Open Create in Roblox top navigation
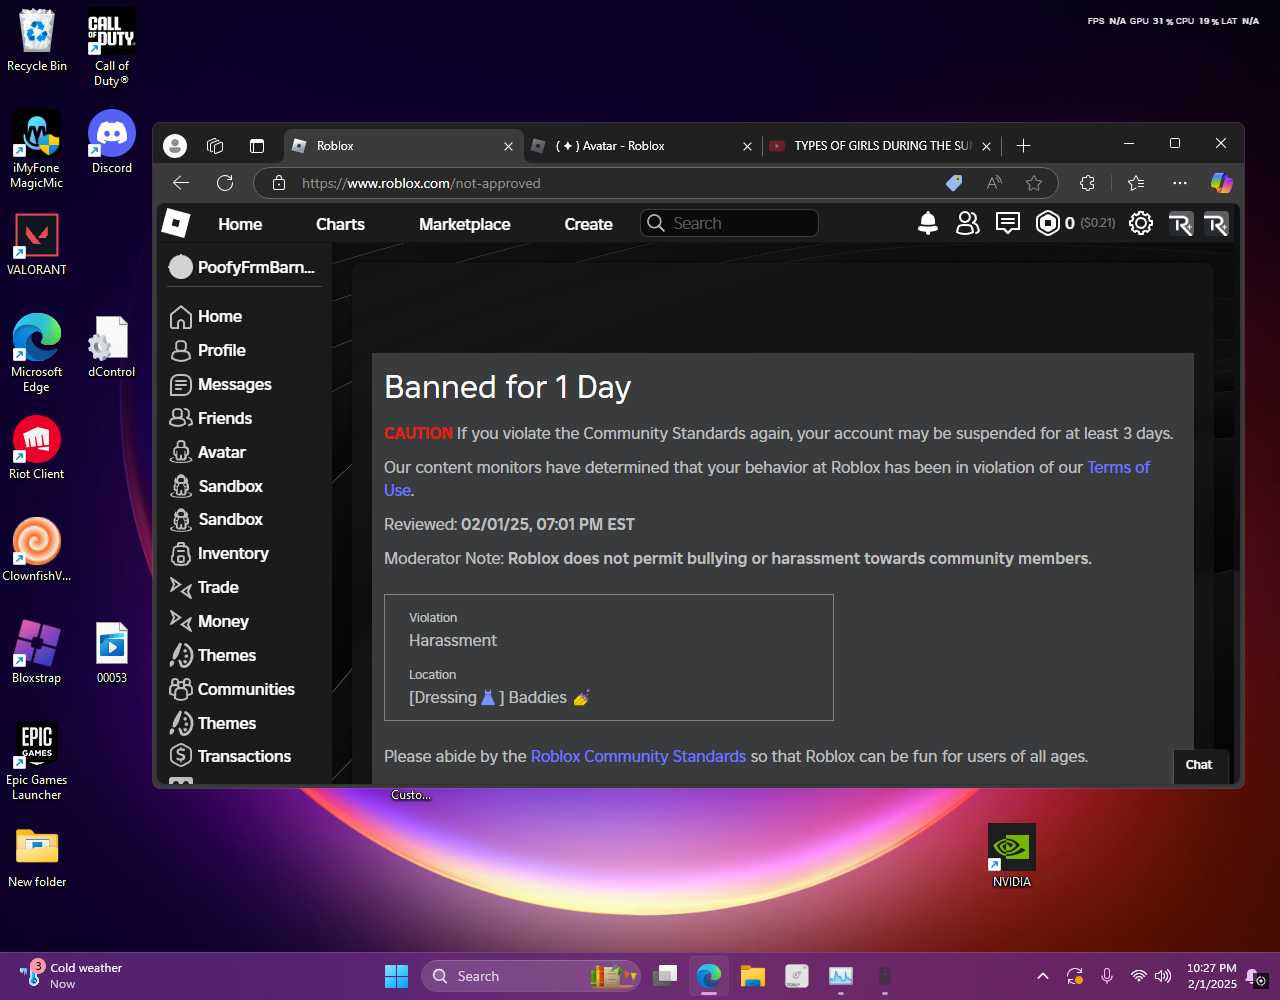 588,224
